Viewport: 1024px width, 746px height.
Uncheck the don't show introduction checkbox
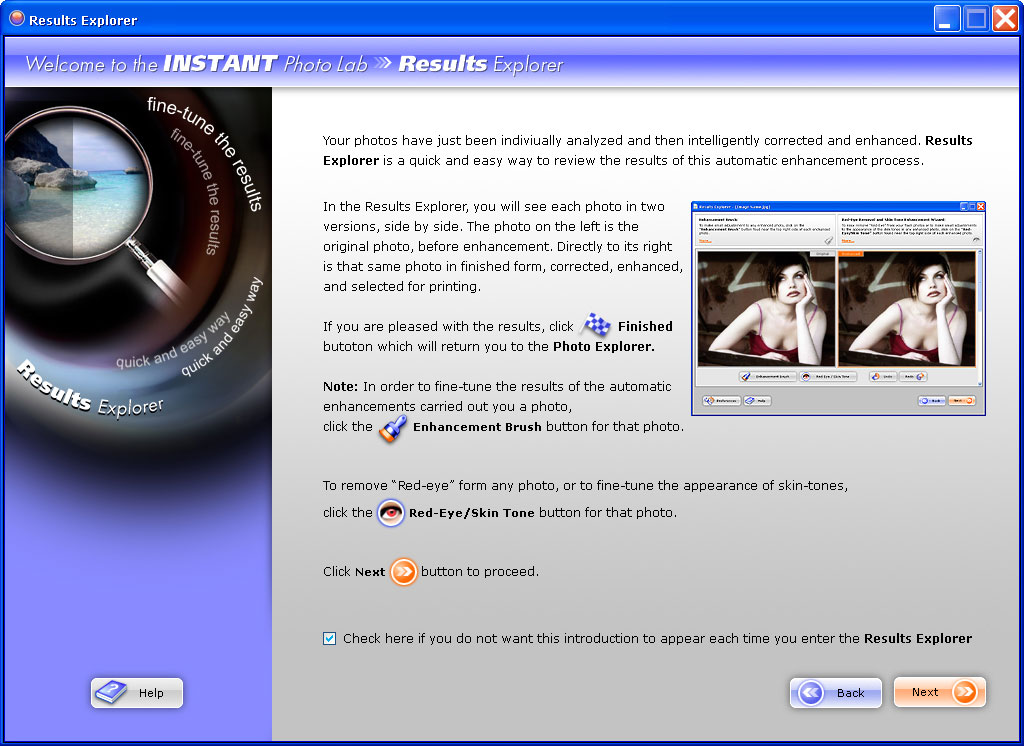[330, 638]
